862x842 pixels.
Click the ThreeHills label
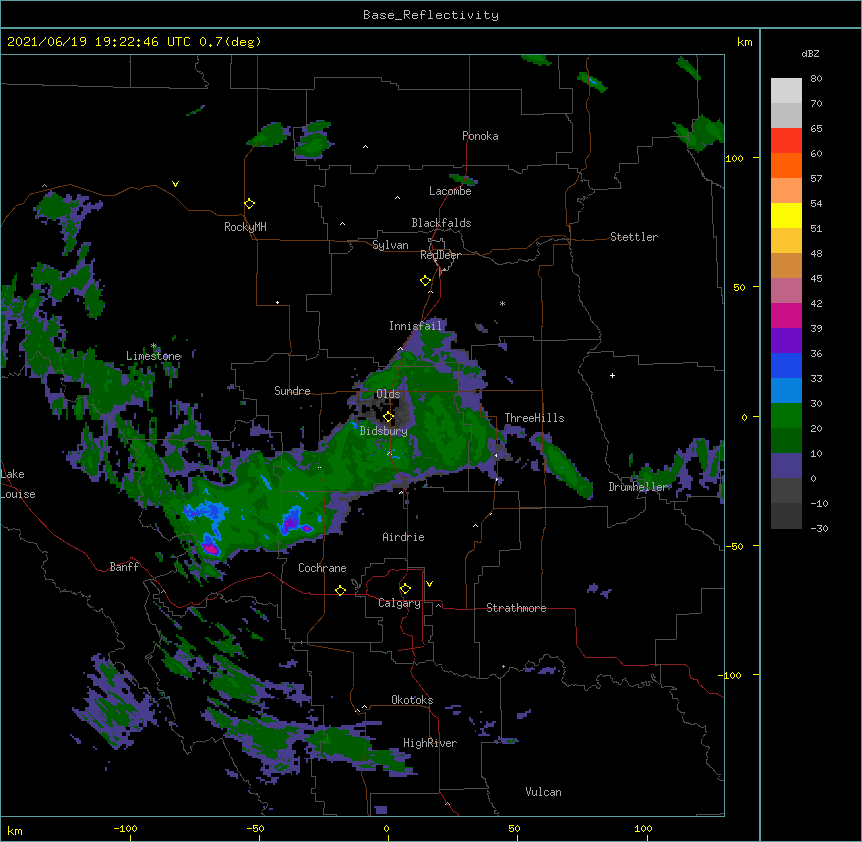click(x=534, y=418)
